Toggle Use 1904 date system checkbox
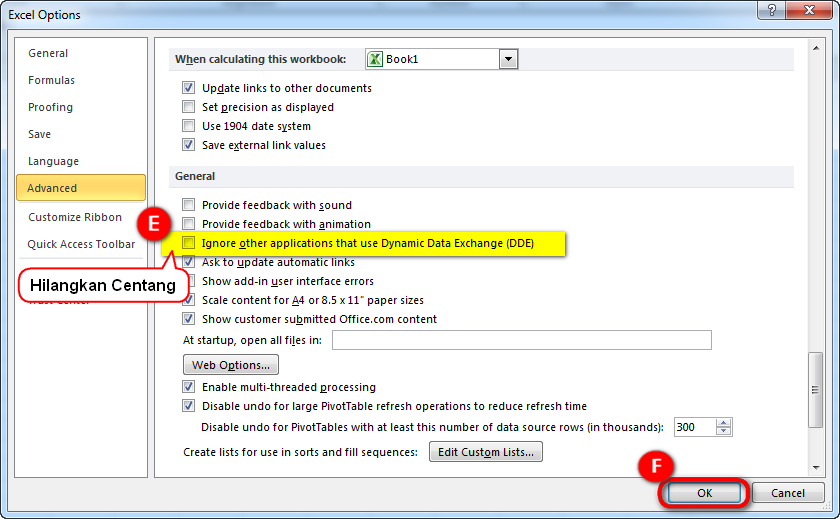The height and width of the screenshot is (519, 840). 188,126
